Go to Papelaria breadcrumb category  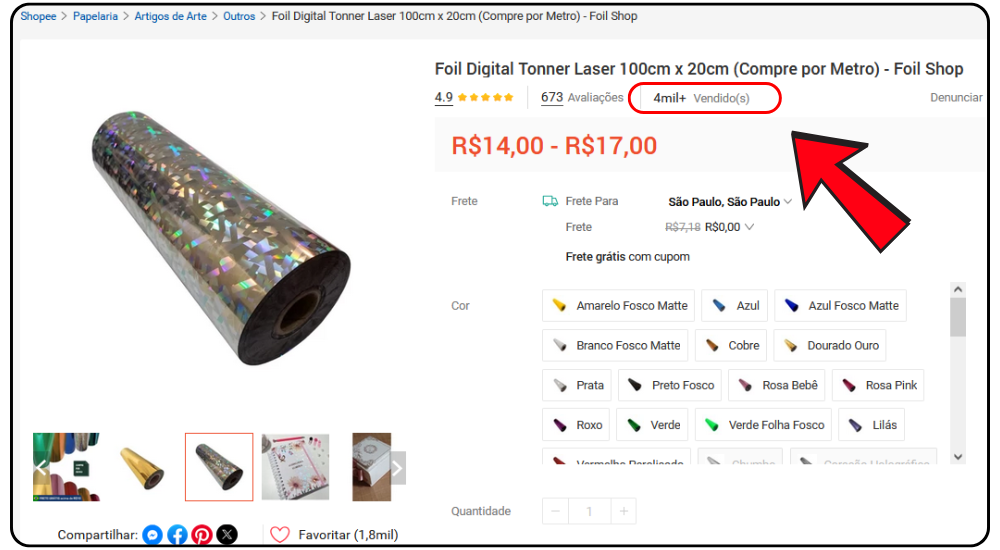point(95,16)
